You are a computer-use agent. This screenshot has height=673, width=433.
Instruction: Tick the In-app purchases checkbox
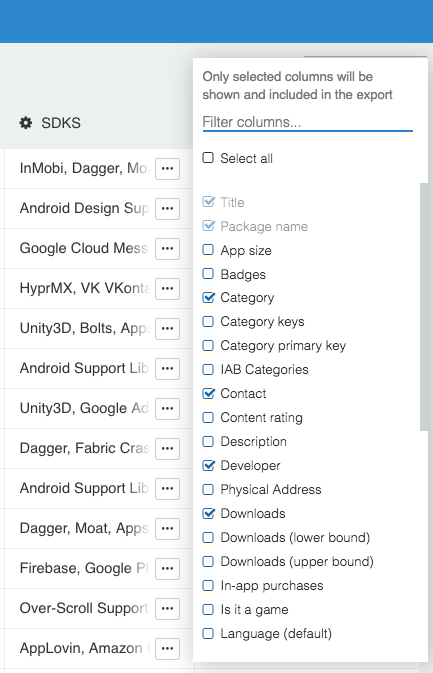(208, 585)
